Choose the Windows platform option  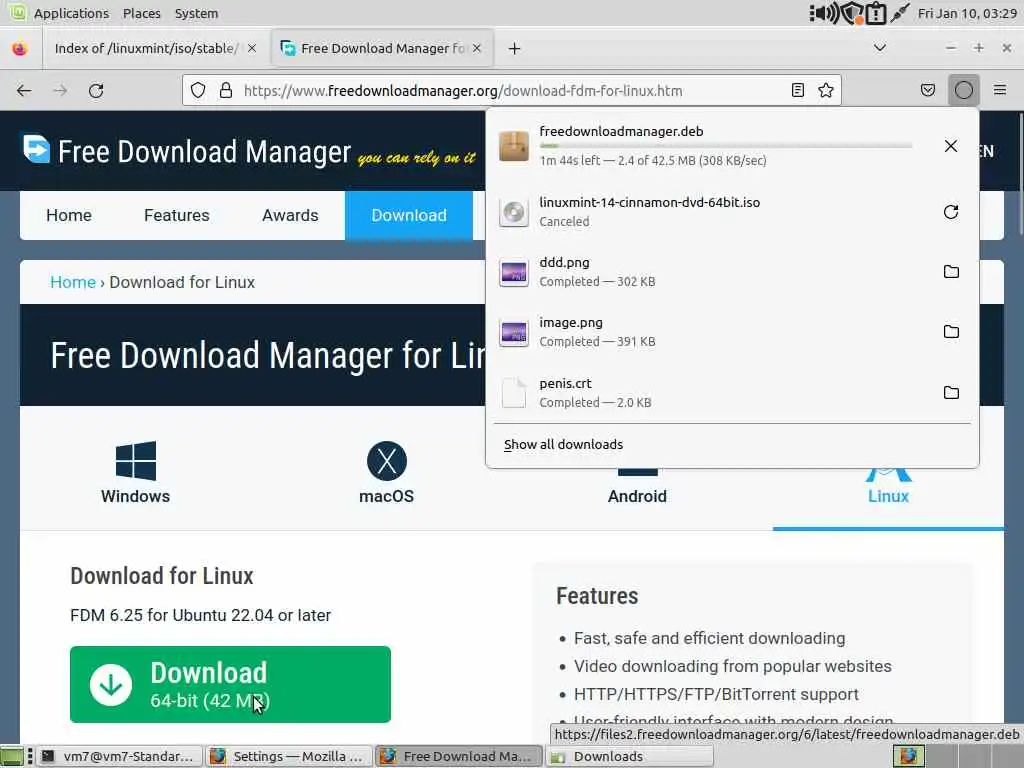coord(135,473)
